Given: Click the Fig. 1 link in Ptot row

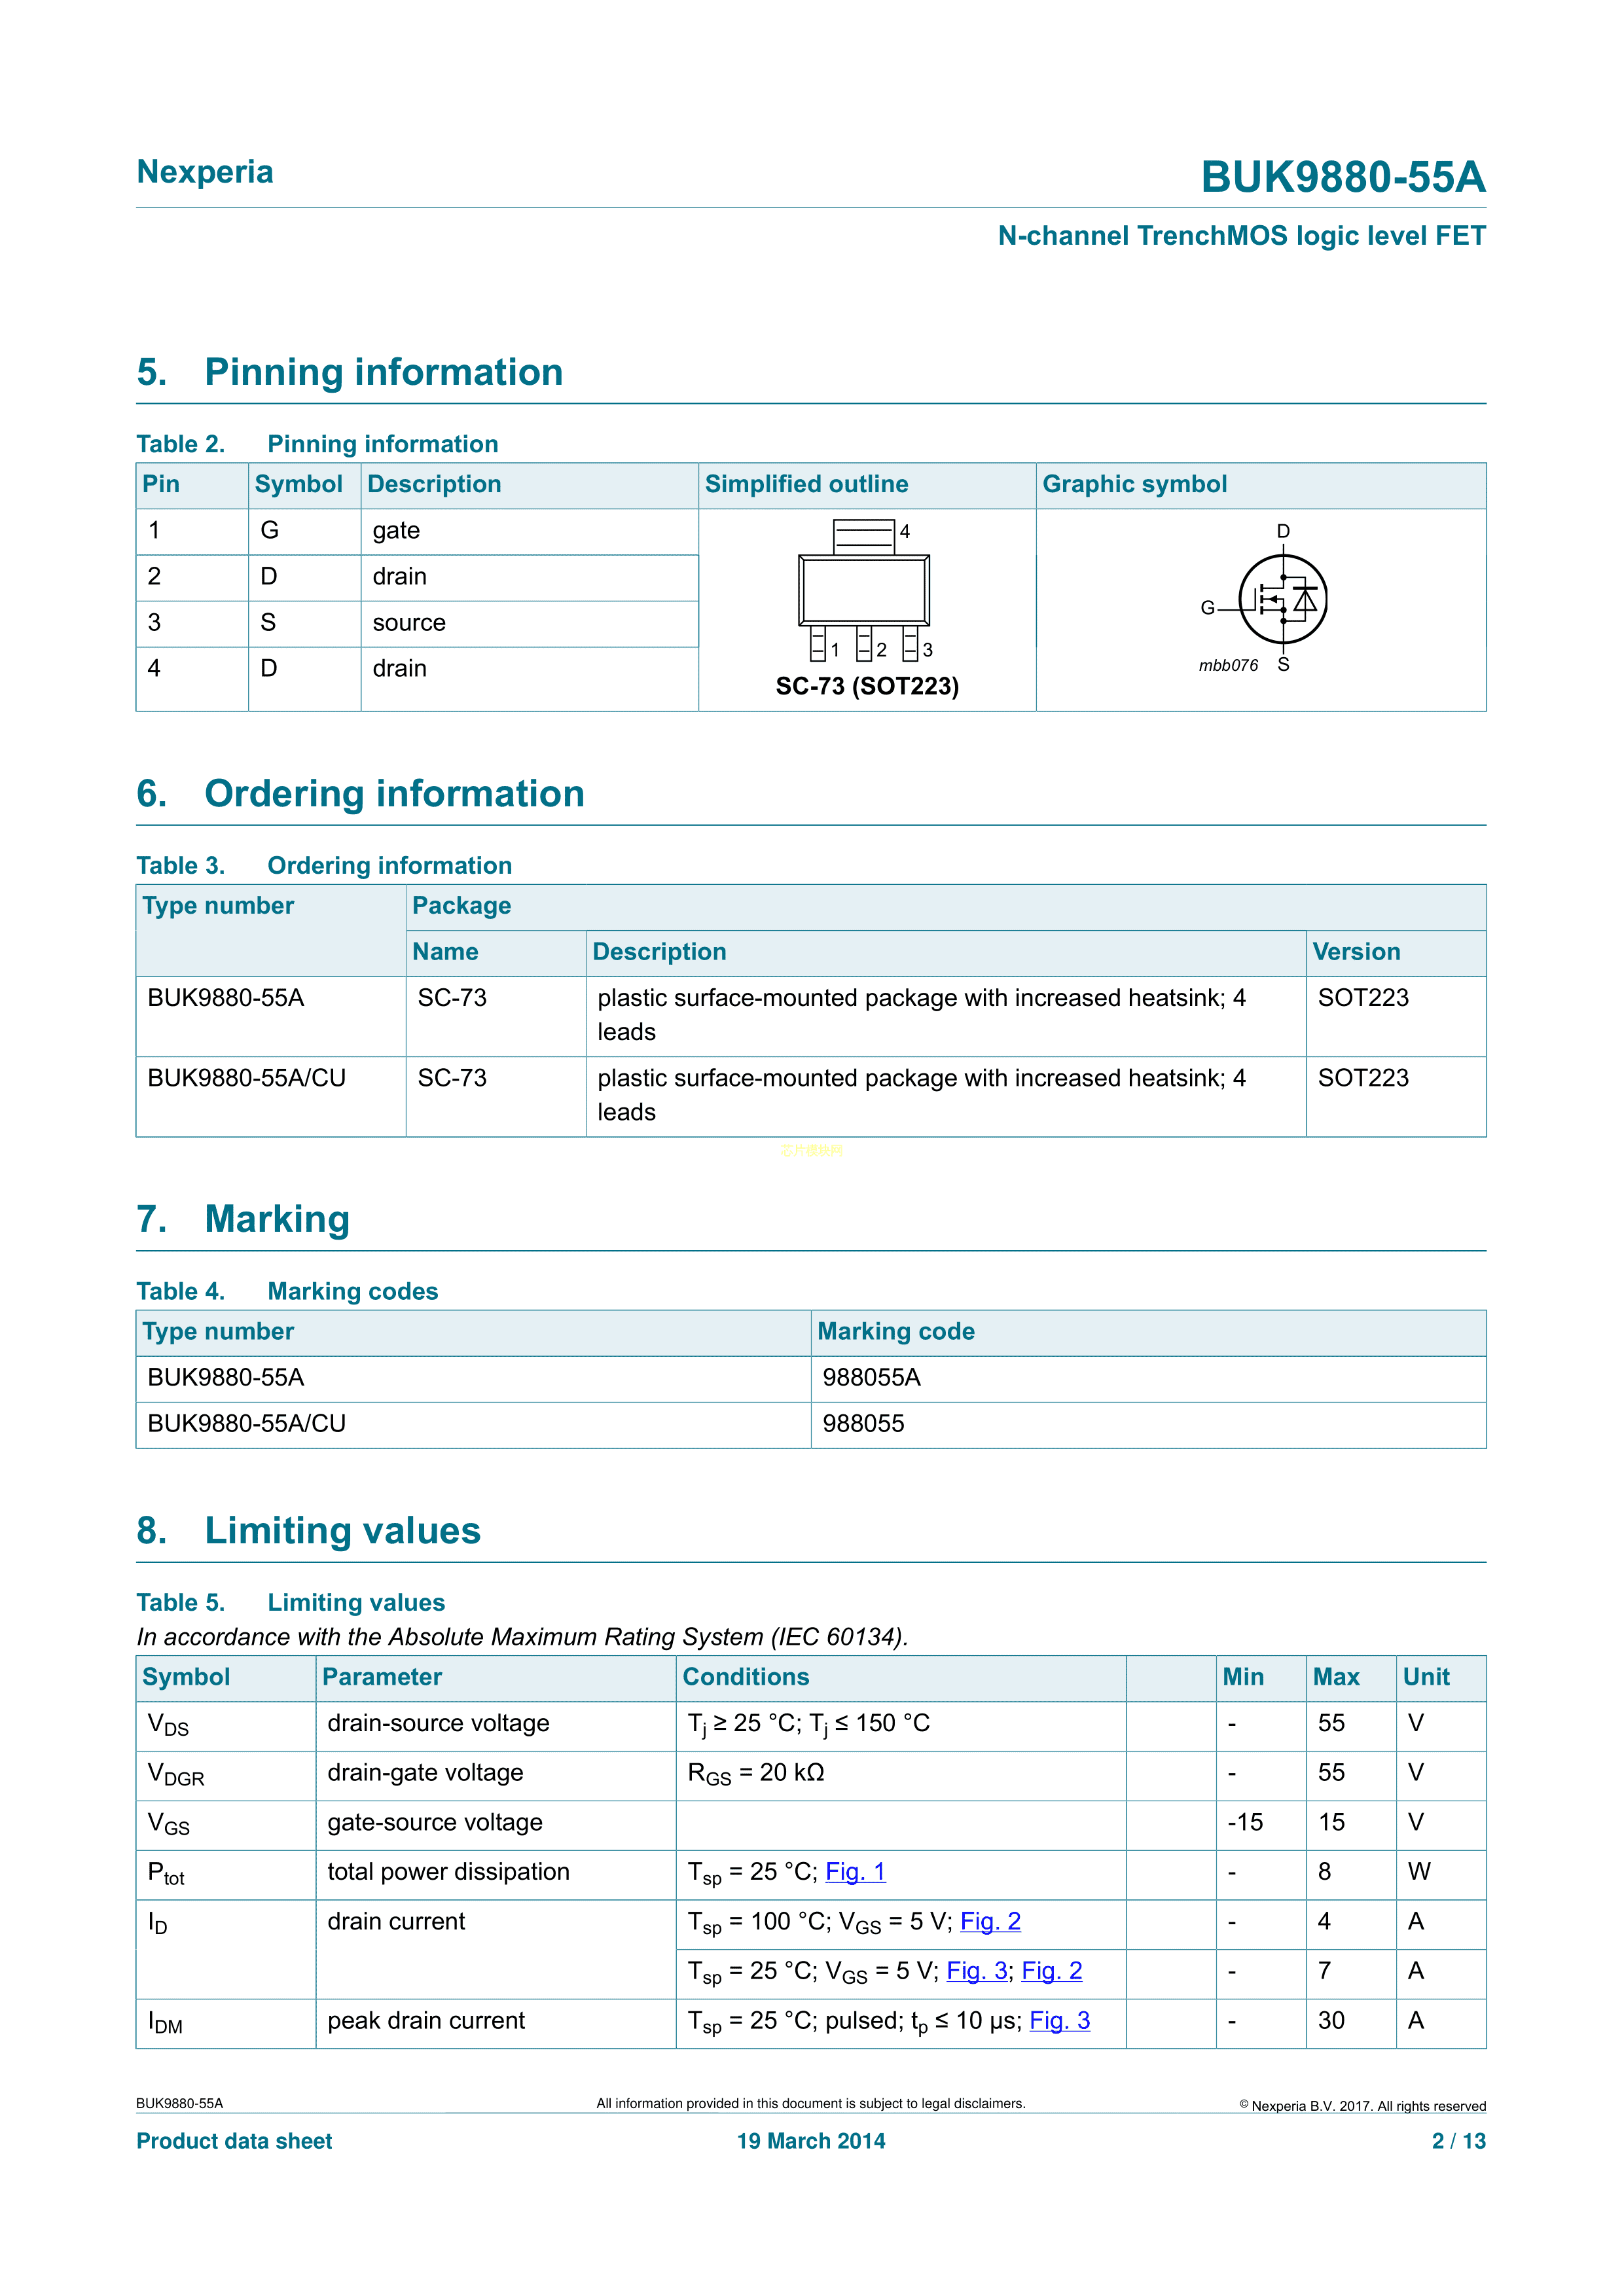Looking at the screenshot, I should point(855,1872).
